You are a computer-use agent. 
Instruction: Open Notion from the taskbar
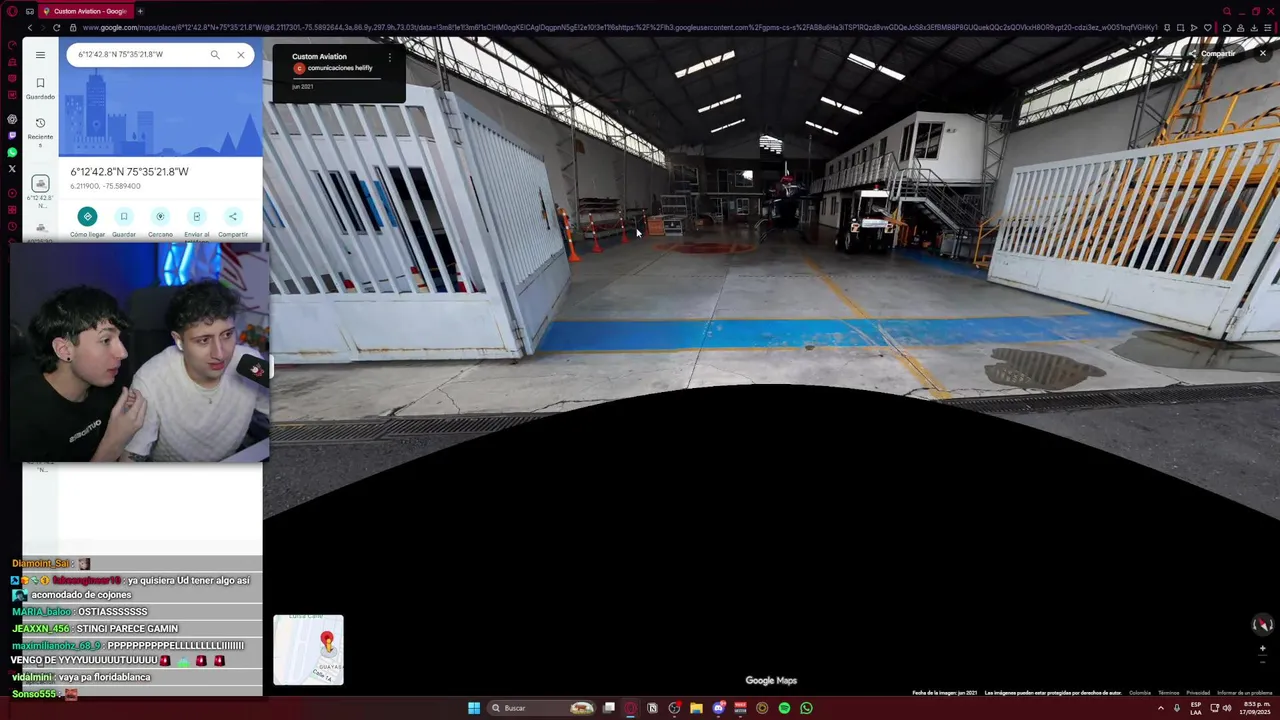(x=652, y=708)
